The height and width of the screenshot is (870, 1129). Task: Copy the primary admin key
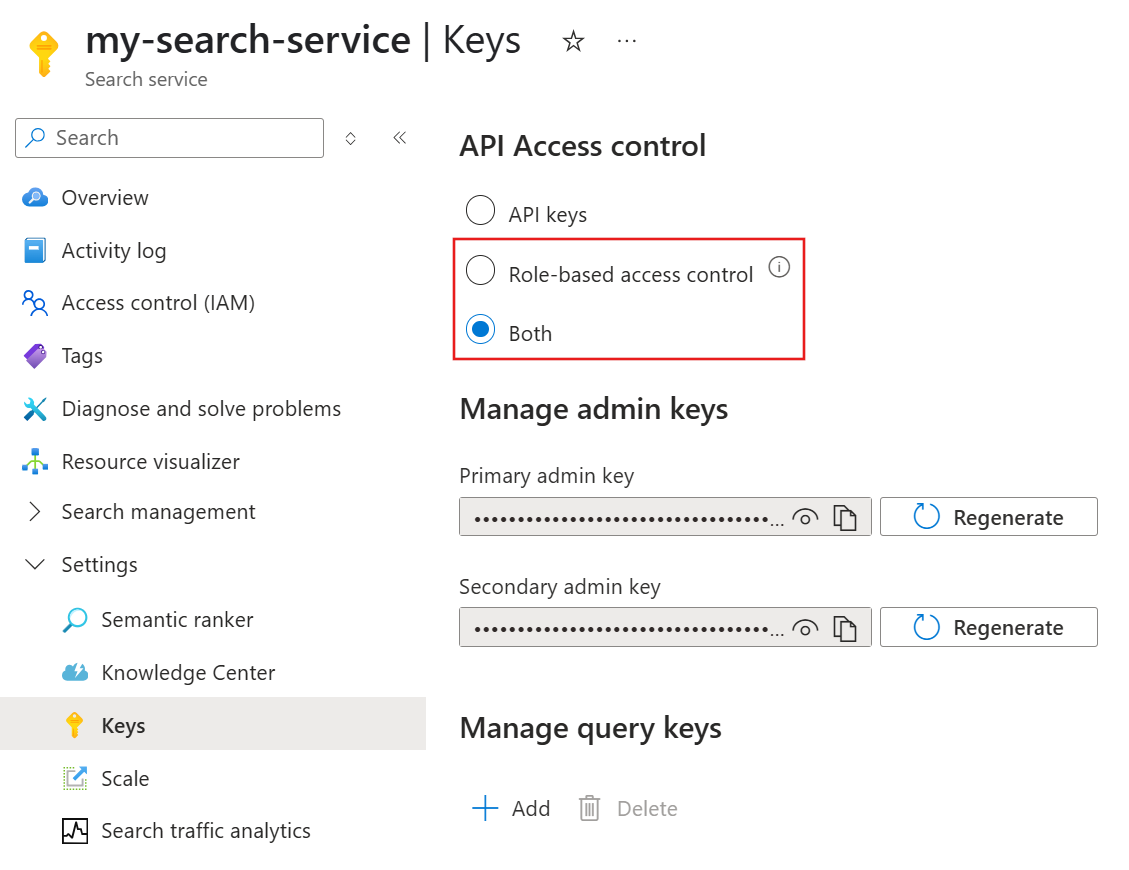[845, 517]
